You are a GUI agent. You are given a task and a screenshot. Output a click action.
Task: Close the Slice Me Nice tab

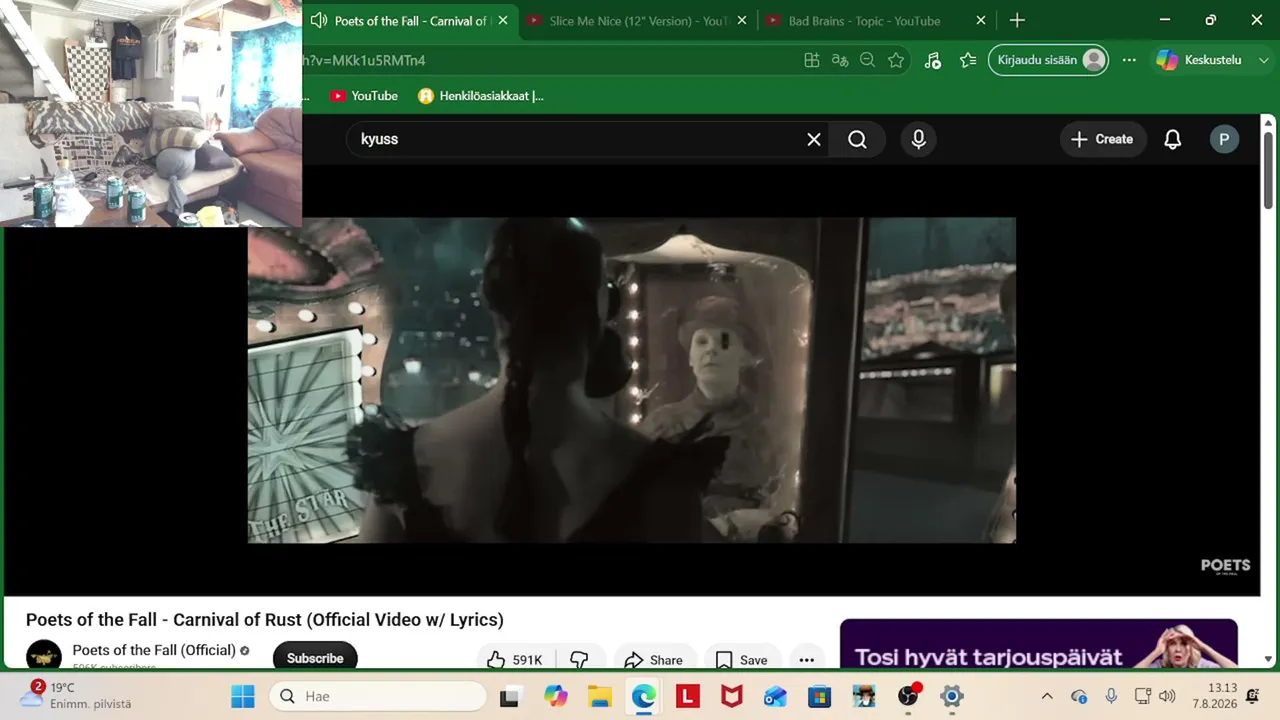[742, 21]
